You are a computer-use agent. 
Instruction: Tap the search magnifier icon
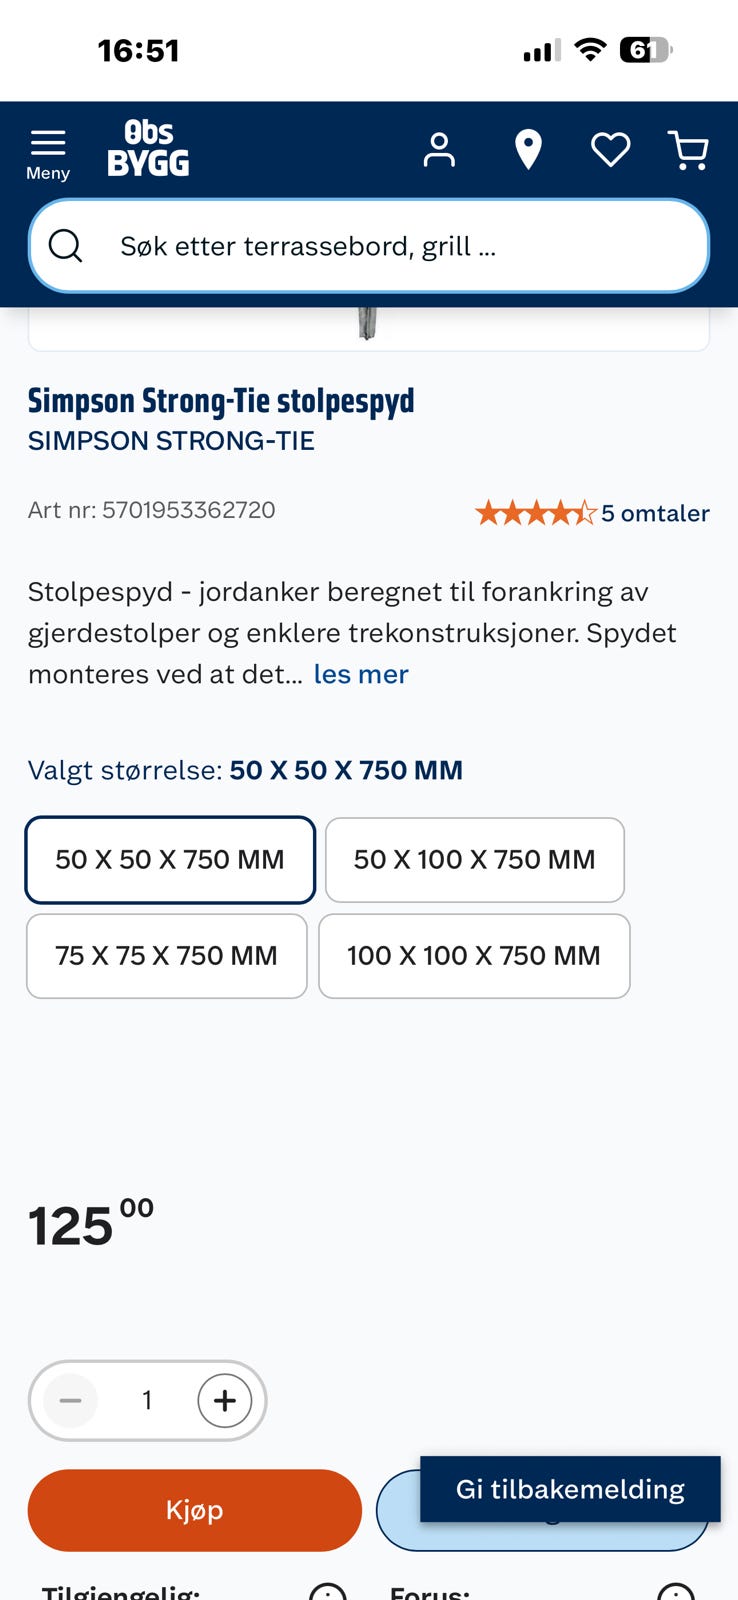pyautogui.click(x=66, y=246)
